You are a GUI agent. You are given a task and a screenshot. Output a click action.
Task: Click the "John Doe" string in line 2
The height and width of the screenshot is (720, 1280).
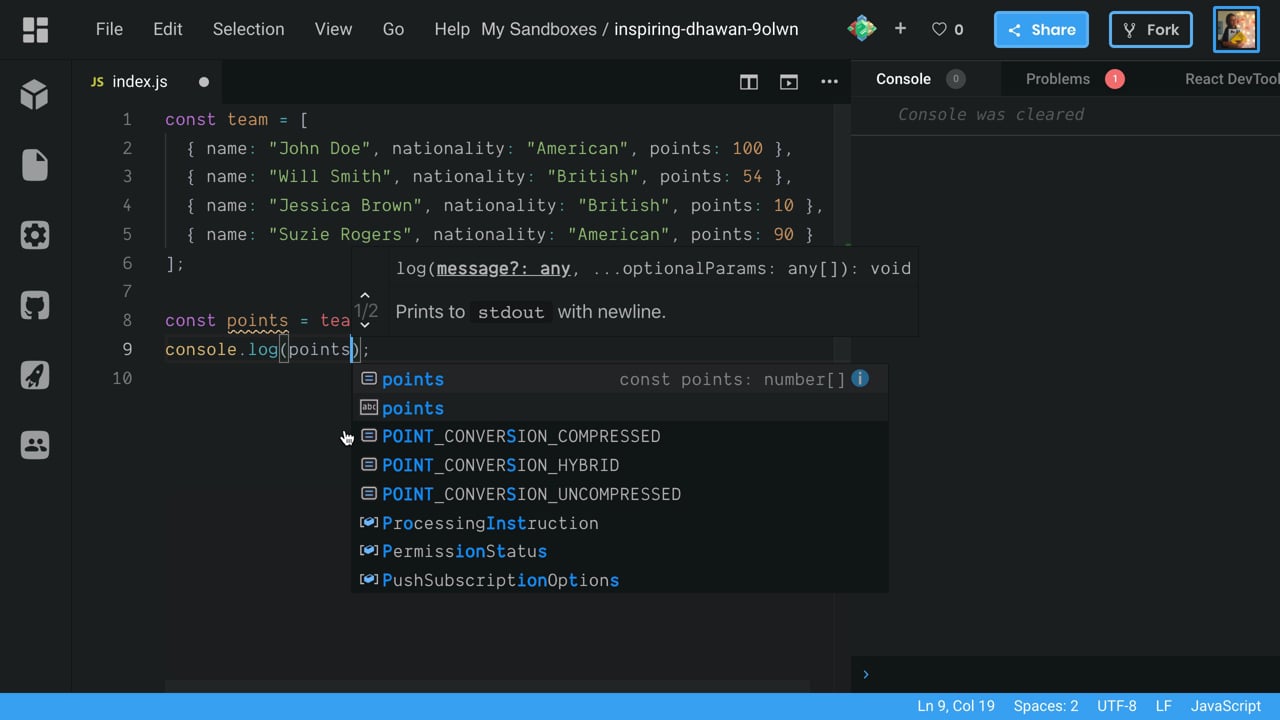[x=320, y=148]
